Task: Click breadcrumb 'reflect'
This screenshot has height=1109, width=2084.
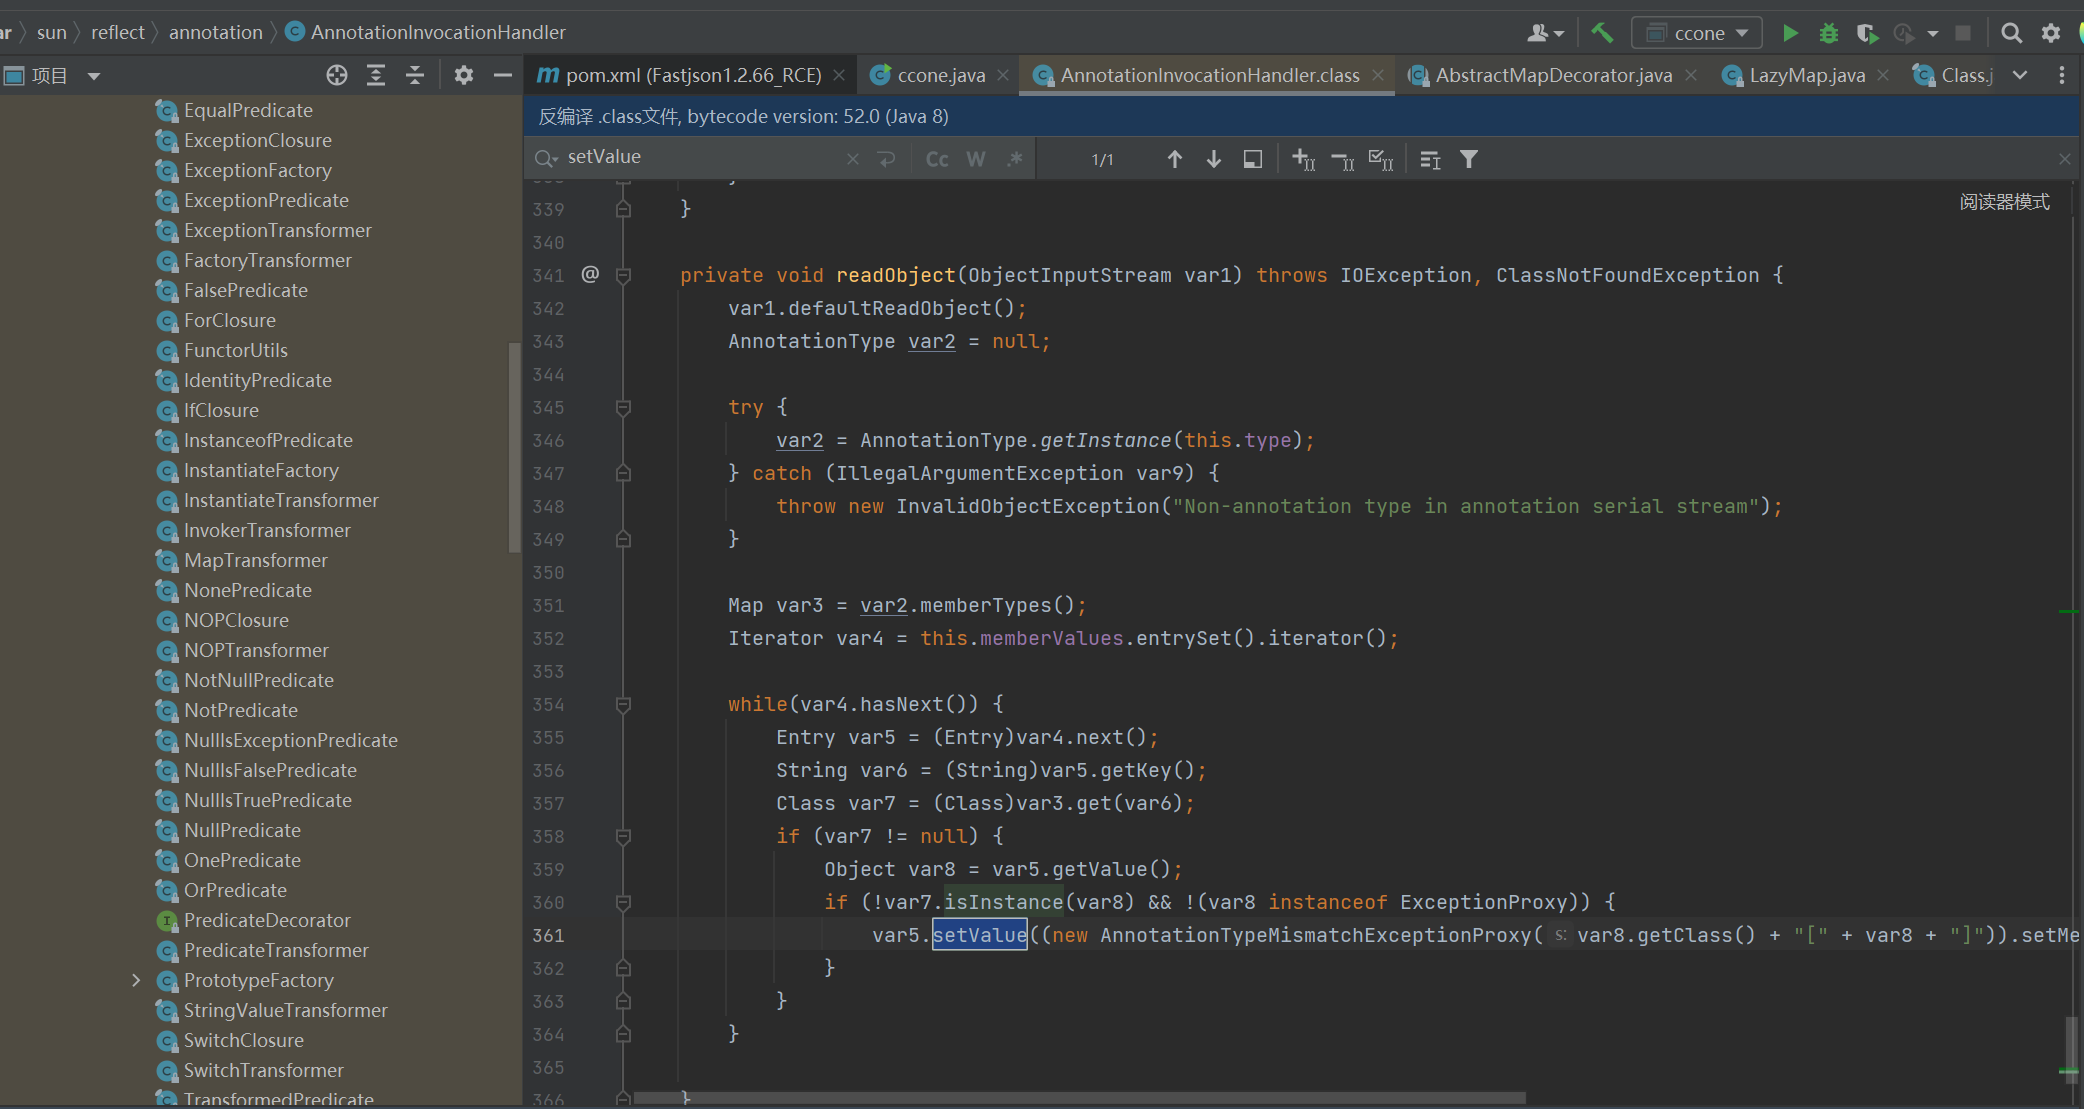Action: click(117, 32)
